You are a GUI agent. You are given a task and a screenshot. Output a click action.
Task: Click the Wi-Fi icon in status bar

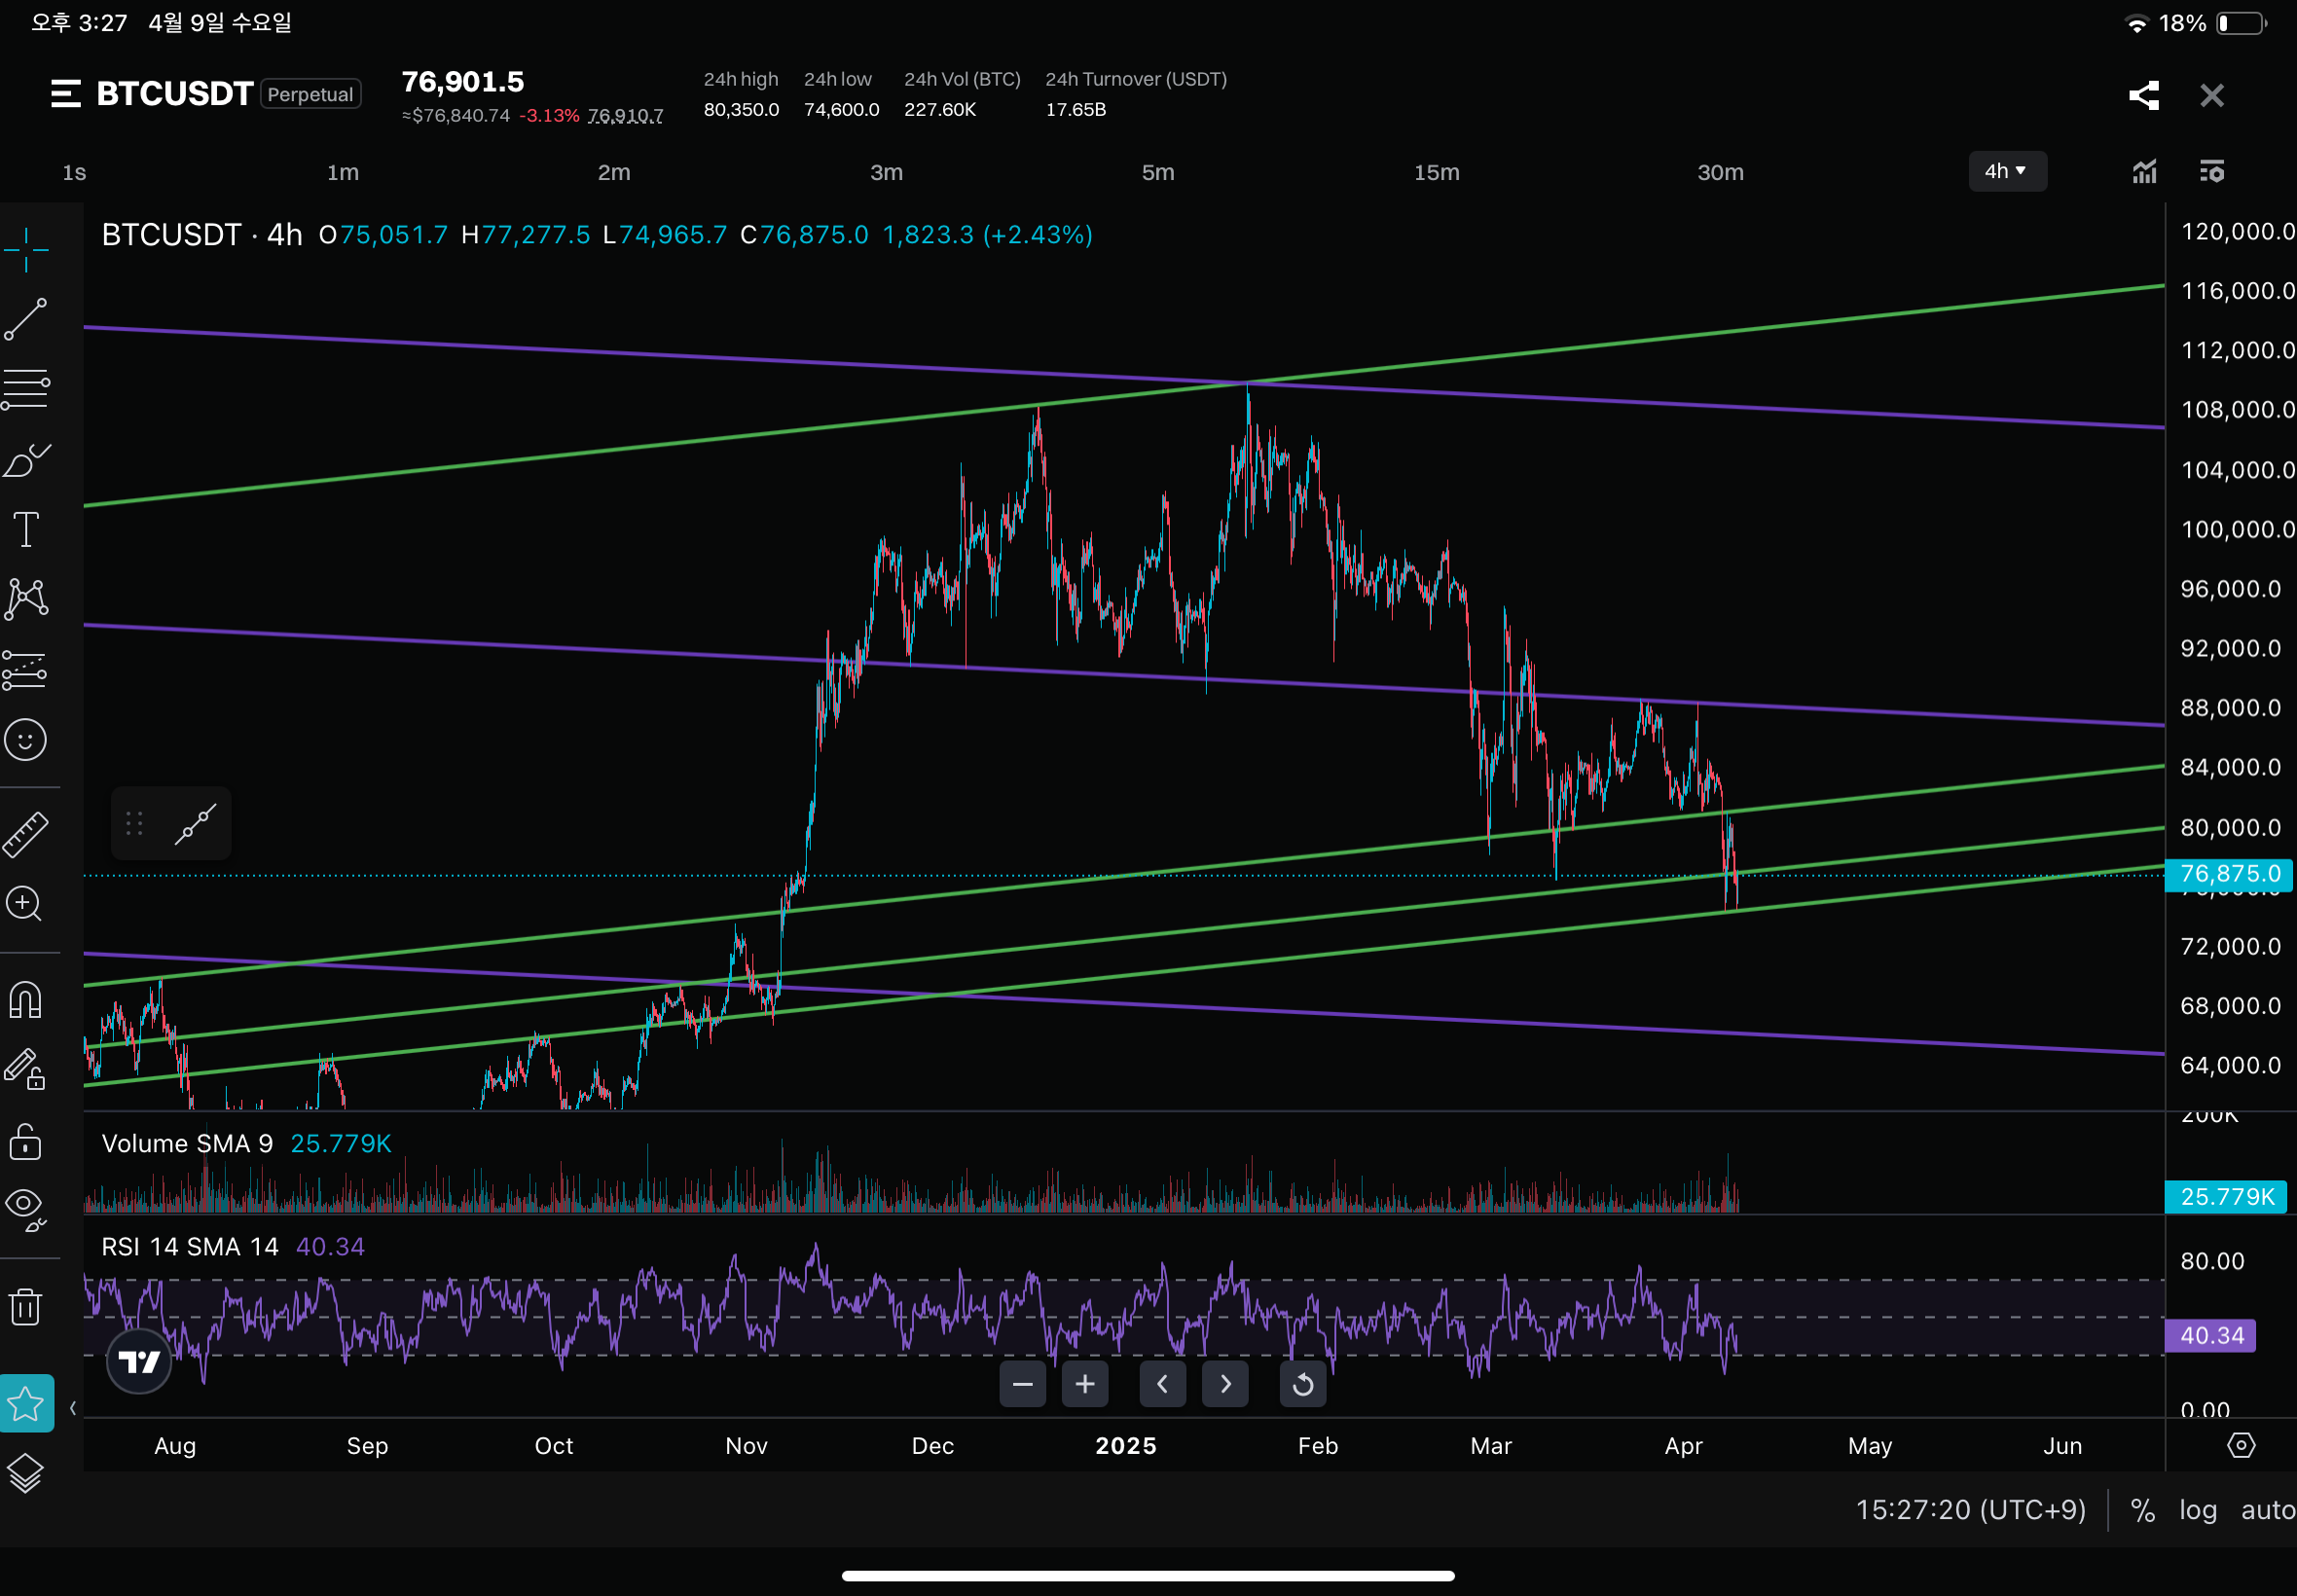(x=2135, y=23)
